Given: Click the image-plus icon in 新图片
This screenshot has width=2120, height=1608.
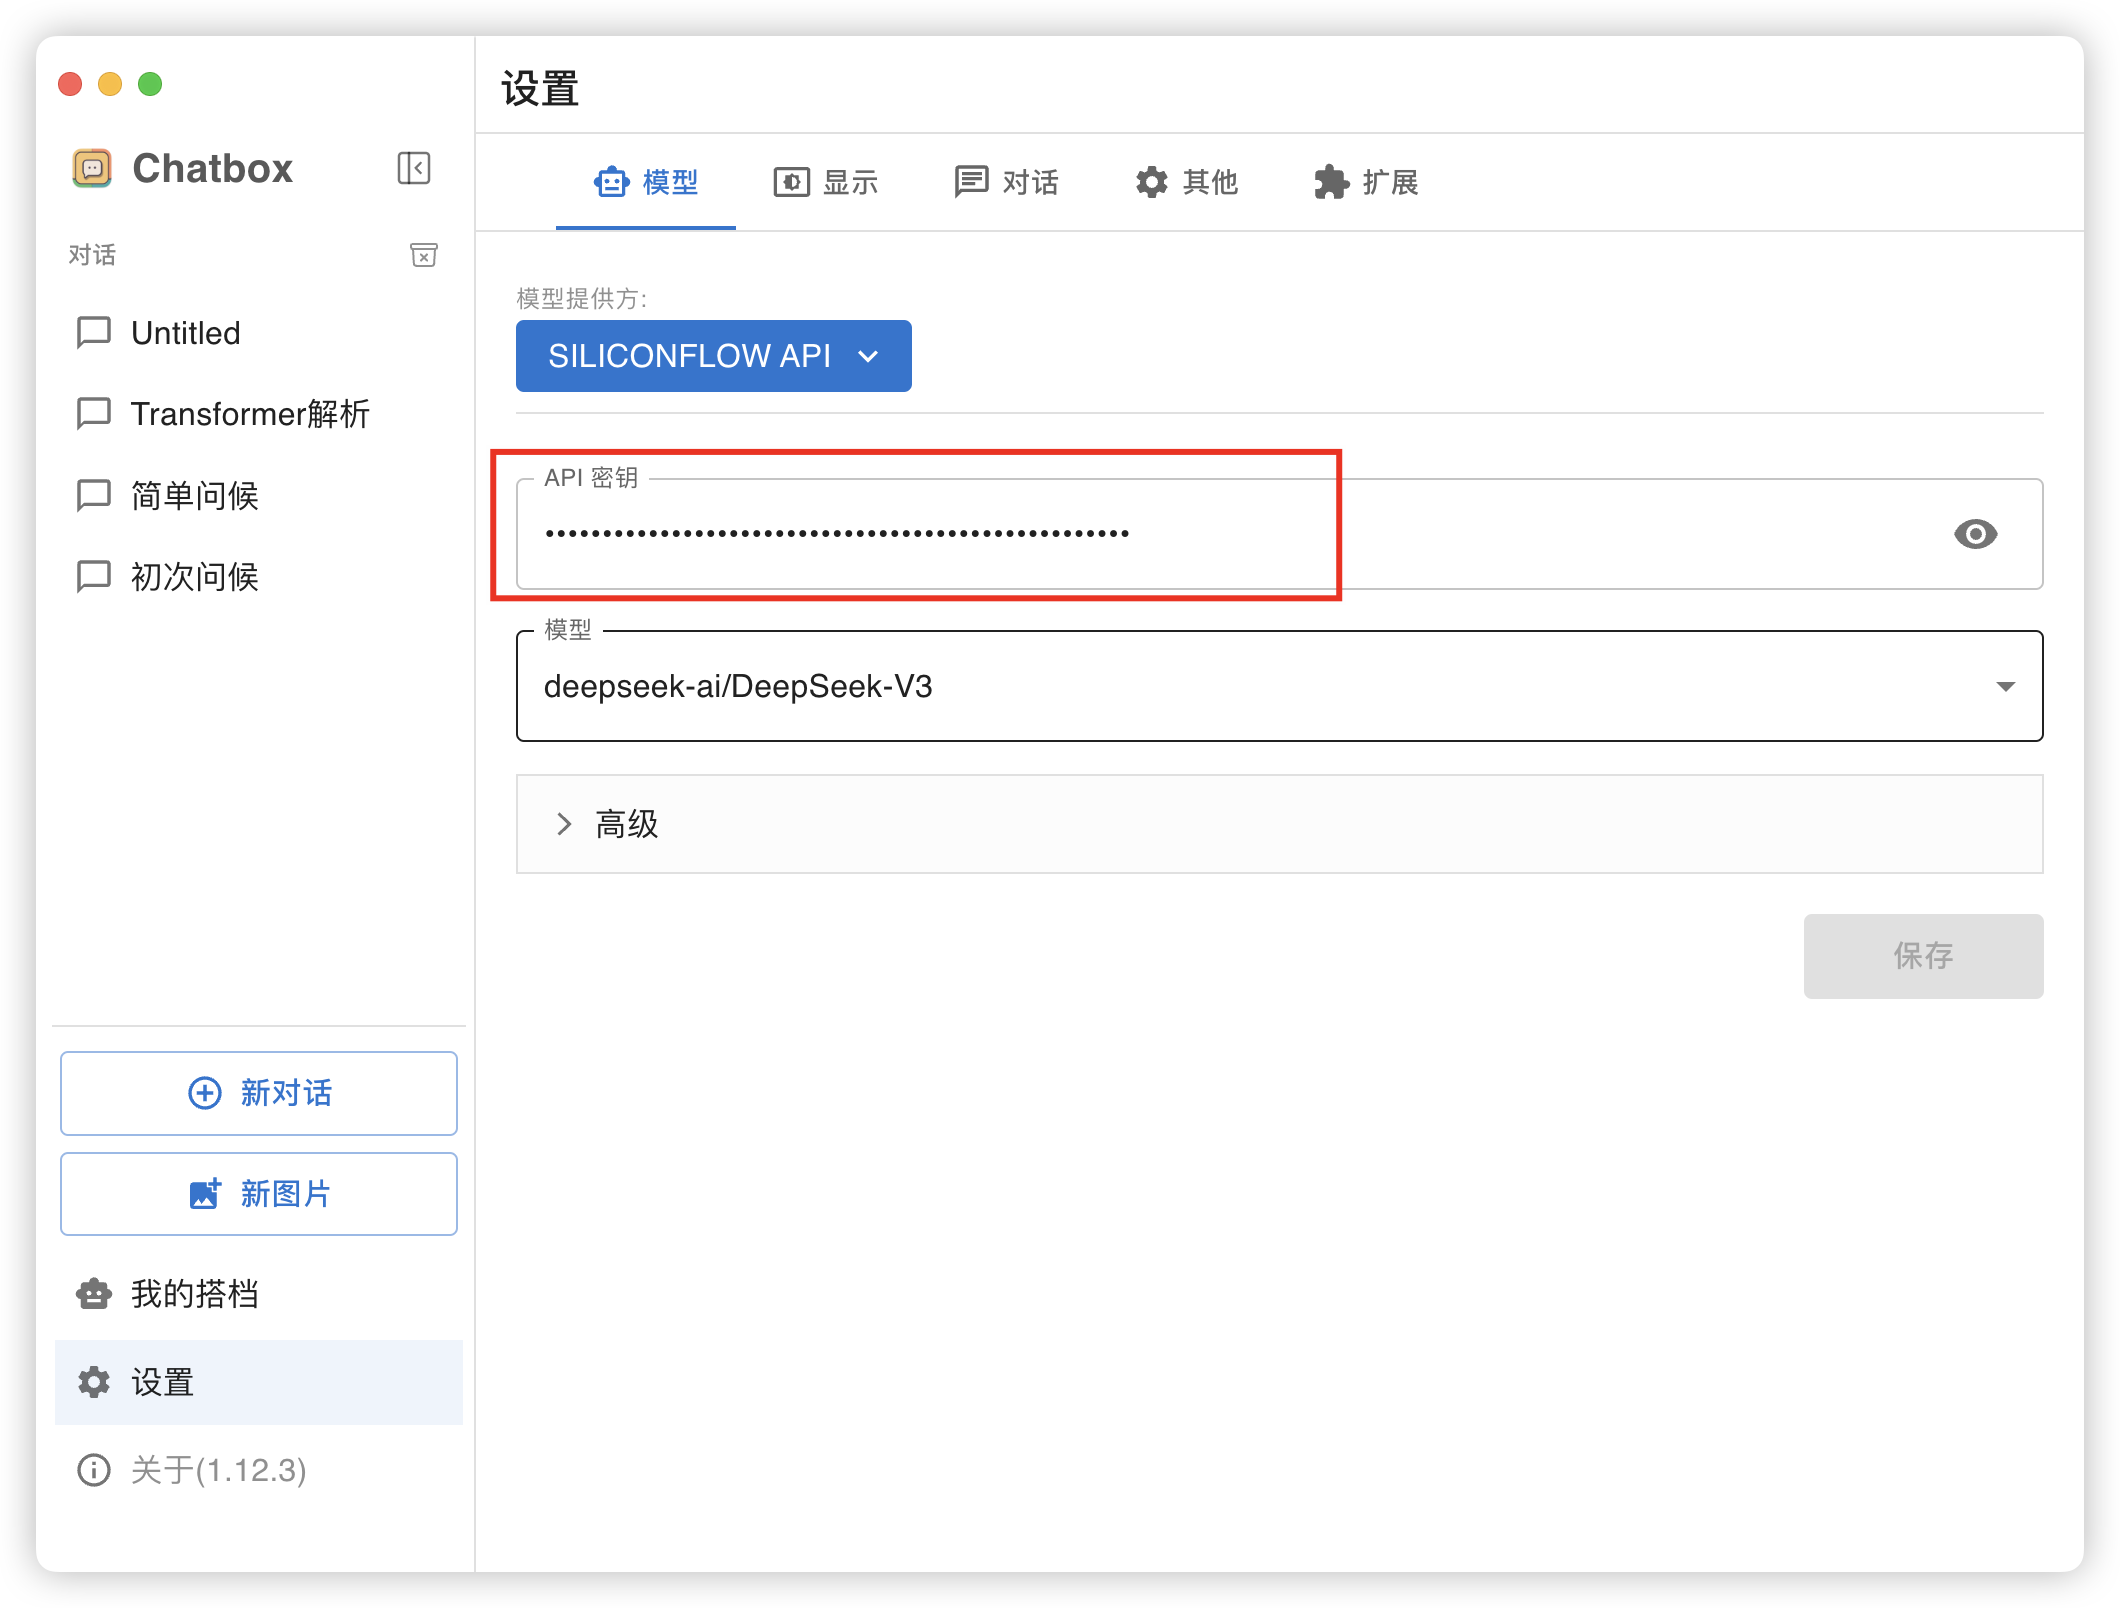Looking at the screenshot, I should [x=205, y=1193].
